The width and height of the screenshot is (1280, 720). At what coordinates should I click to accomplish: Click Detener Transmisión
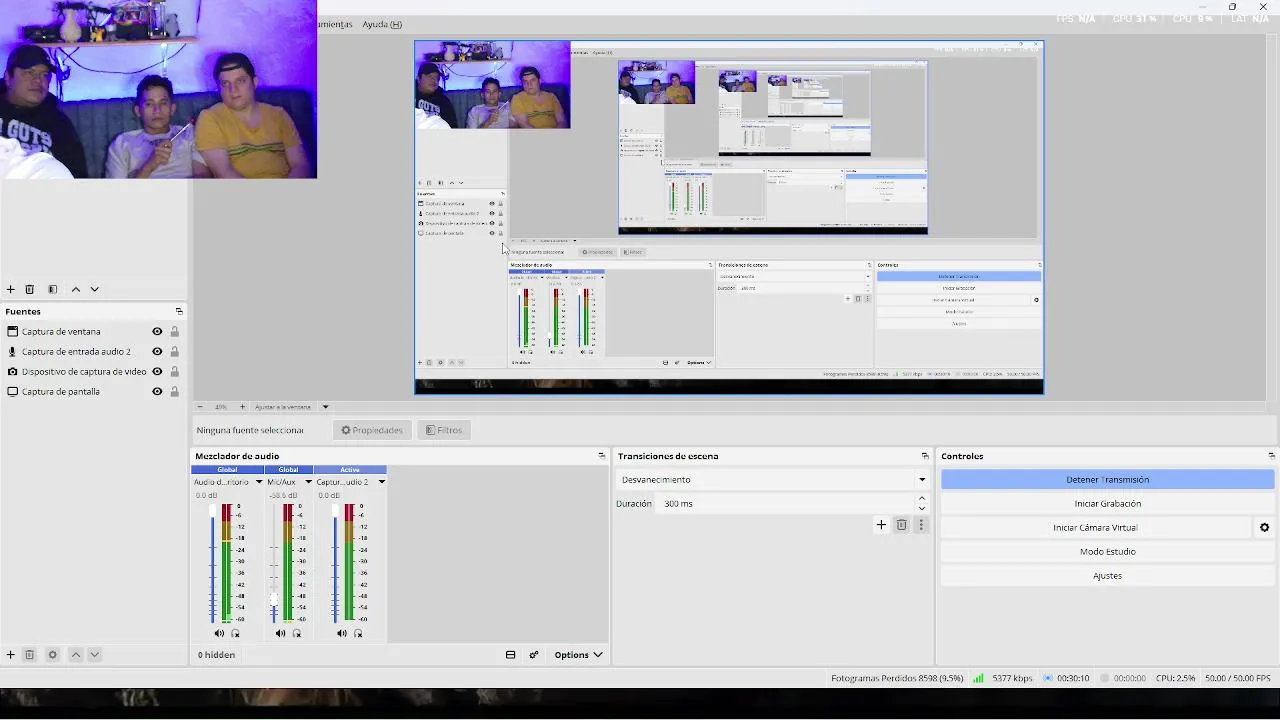(1107, 480)
